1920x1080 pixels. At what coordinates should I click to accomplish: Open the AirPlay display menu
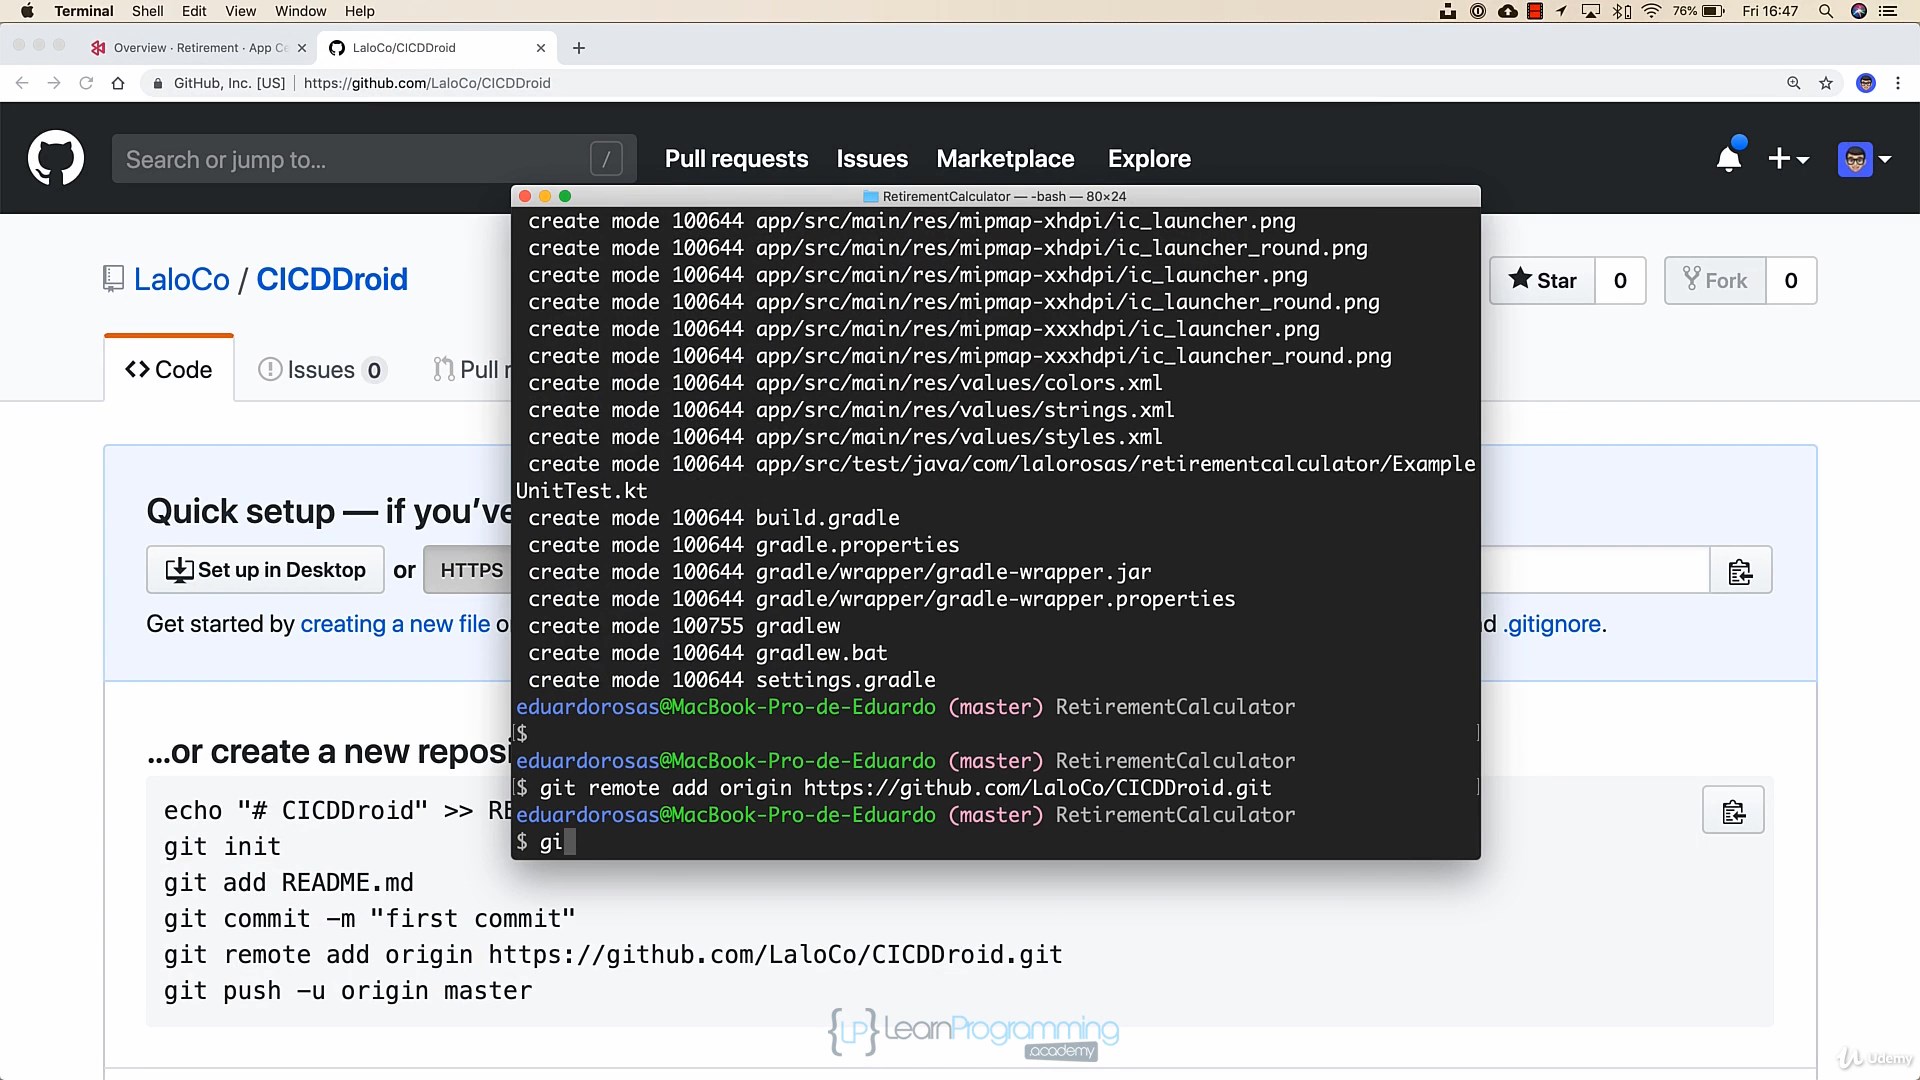point(1591,11)
